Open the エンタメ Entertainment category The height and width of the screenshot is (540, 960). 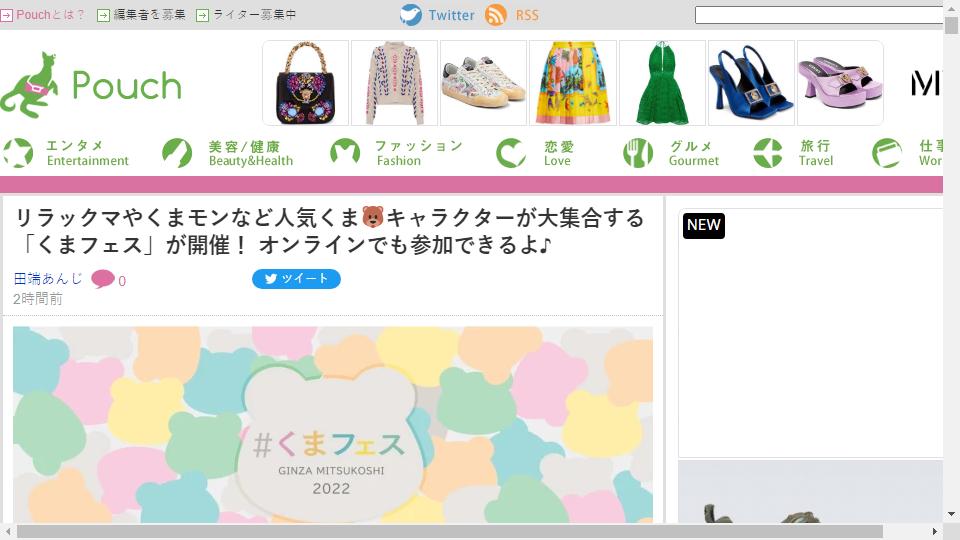[x=88, y=153]
